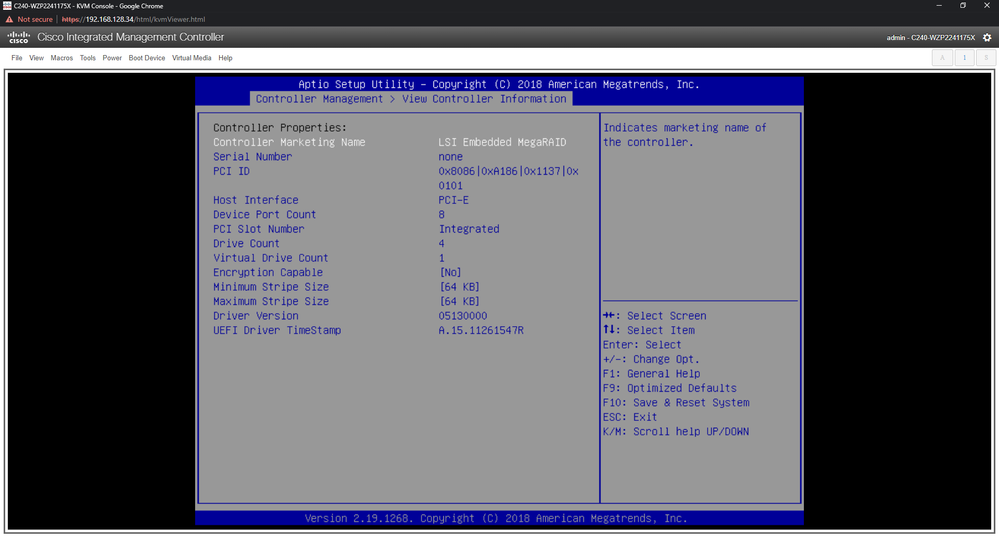Click the browser address URL field
The height and width of the screenshot is (541, 999).
pos(133,19)
